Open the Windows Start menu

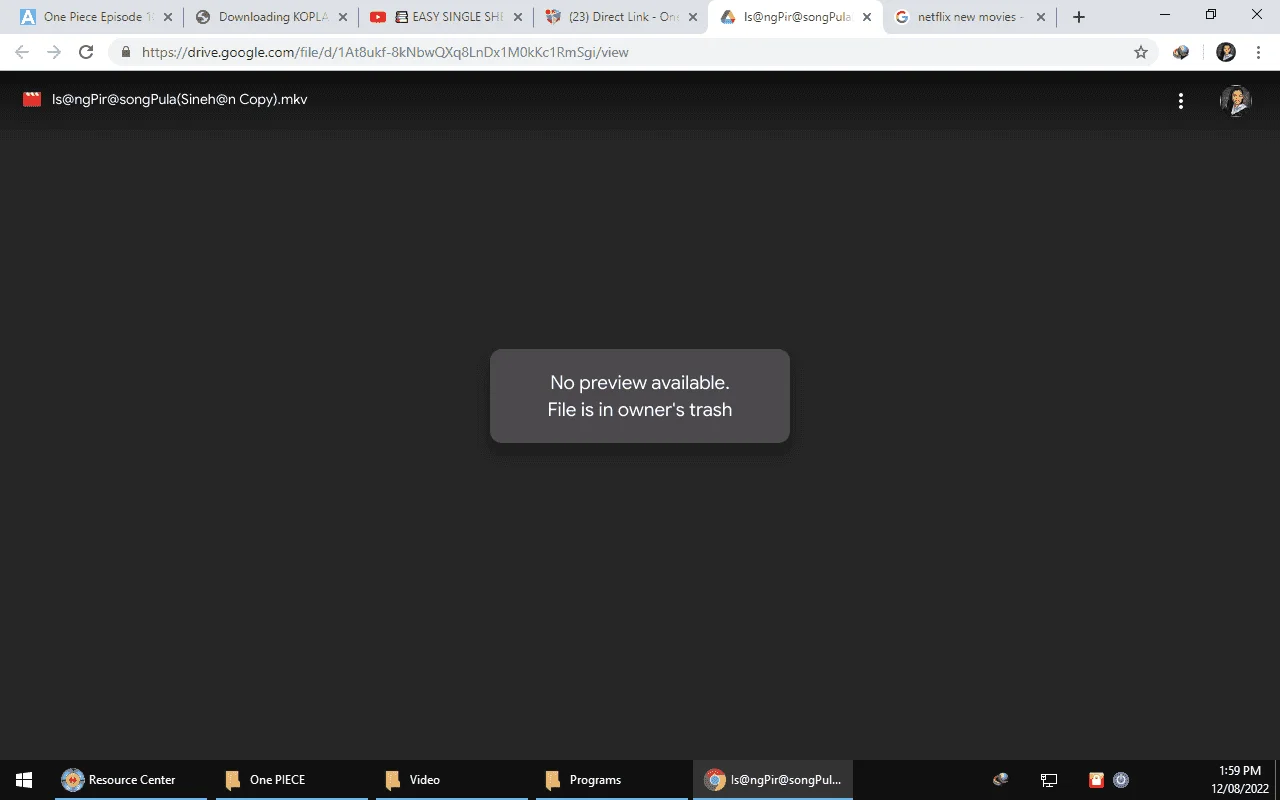(x=24, y=780)
